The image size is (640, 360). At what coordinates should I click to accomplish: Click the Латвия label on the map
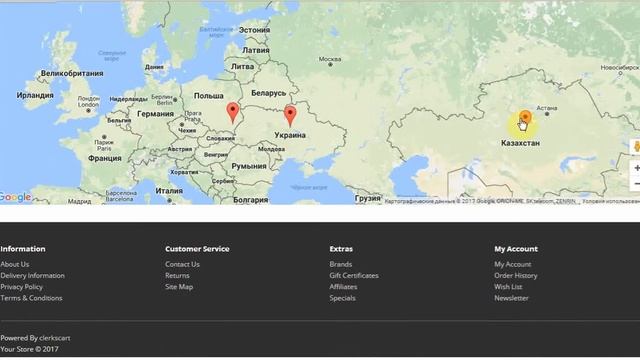[x=256, y=50]
